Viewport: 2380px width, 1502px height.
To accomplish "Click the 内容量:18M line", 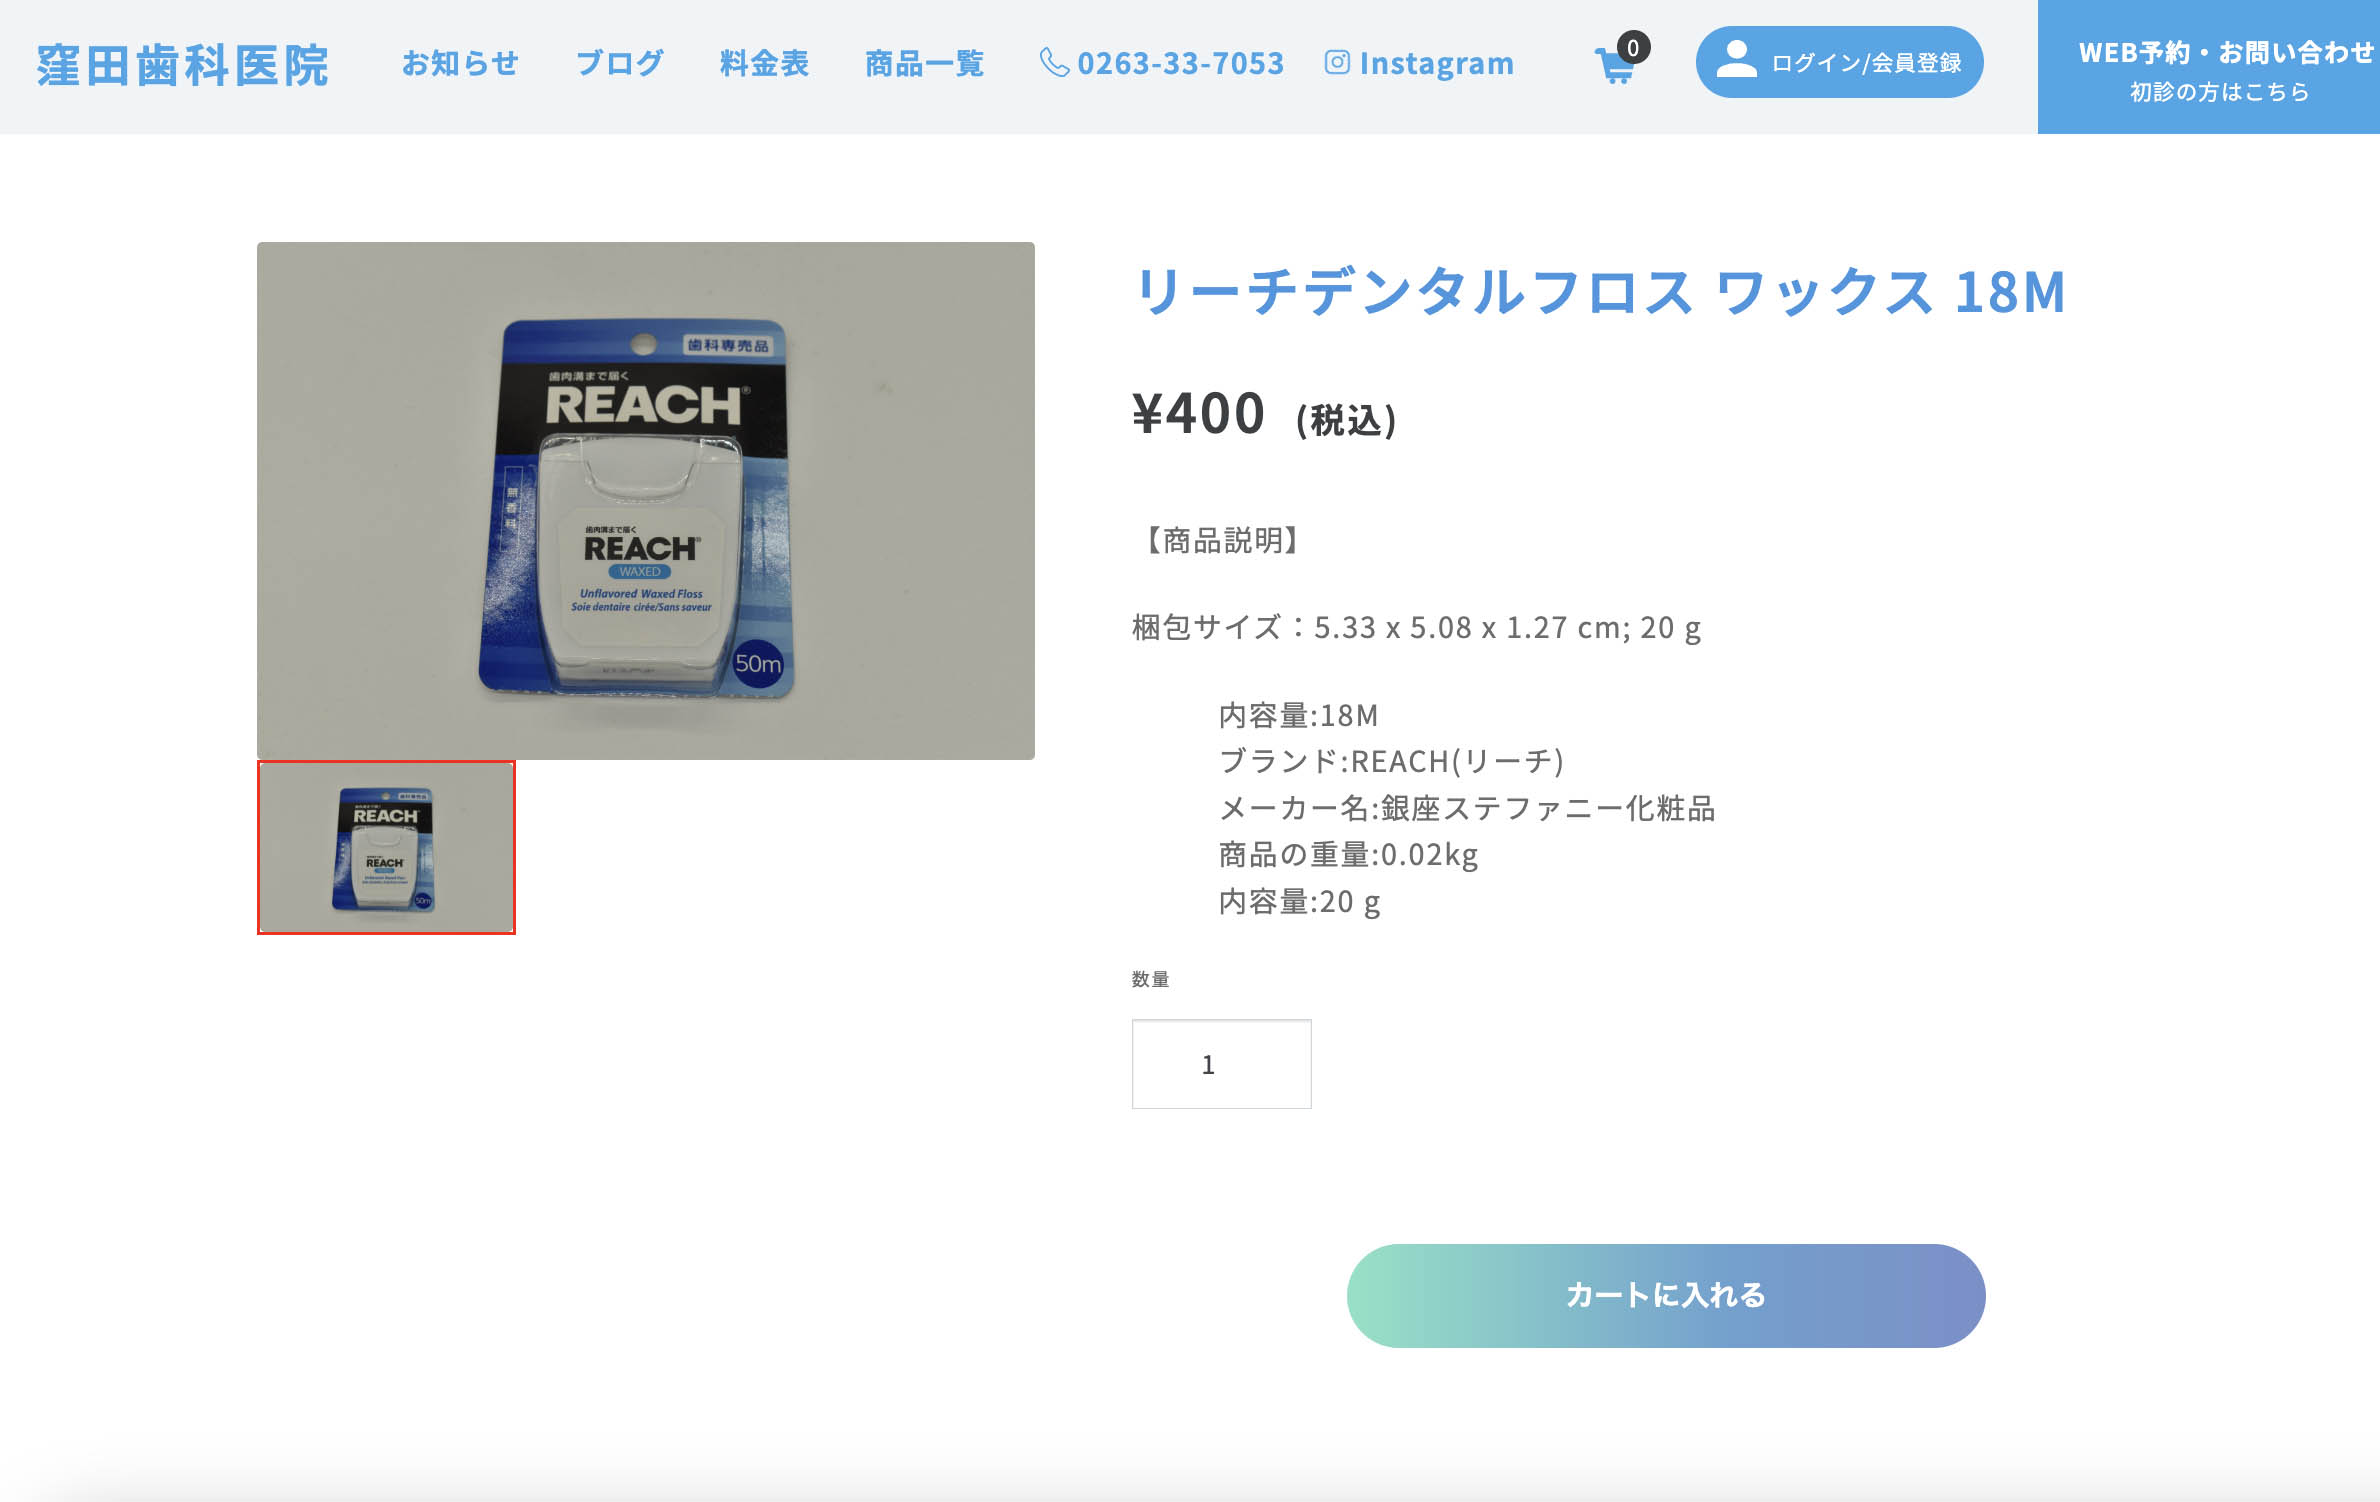I will [1298, 715].
